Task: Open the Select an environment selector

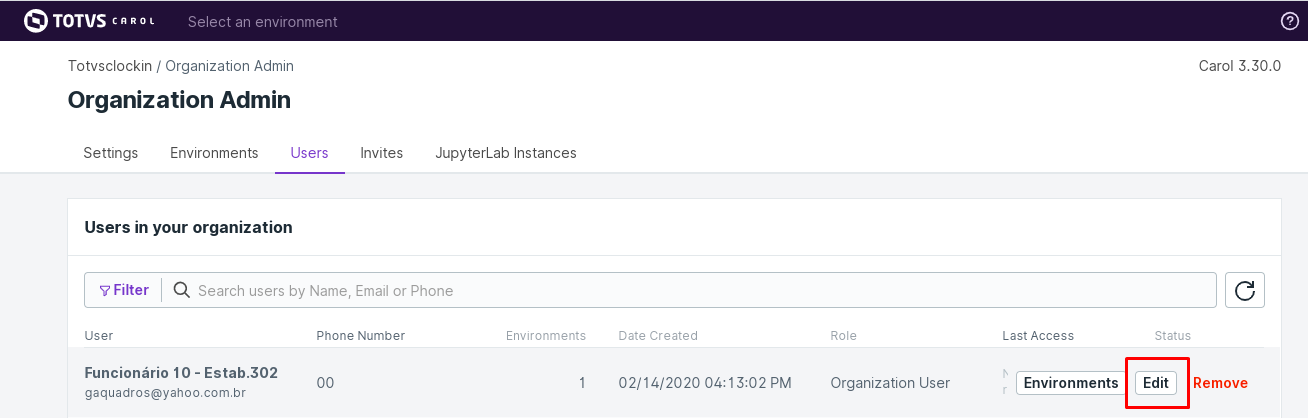Action: (x=263, y=21)
